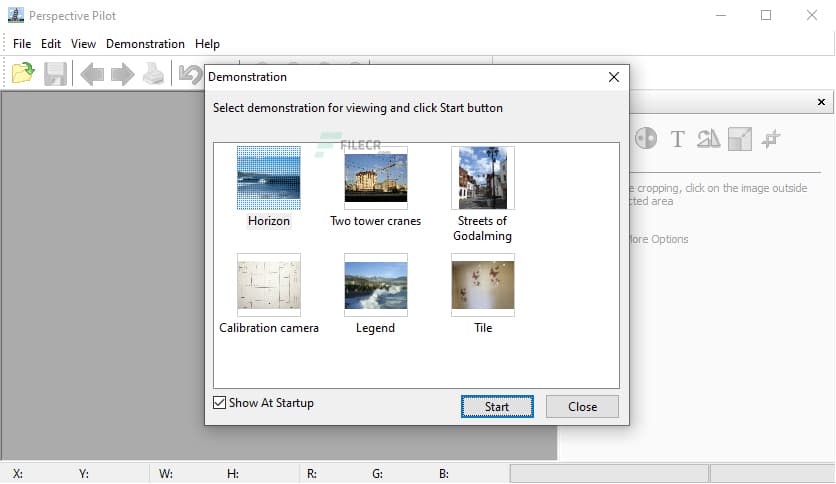This screenshot has width=836, height=484.
Task: Select the Crop tool icon
Action: click(x=770, y=139)
